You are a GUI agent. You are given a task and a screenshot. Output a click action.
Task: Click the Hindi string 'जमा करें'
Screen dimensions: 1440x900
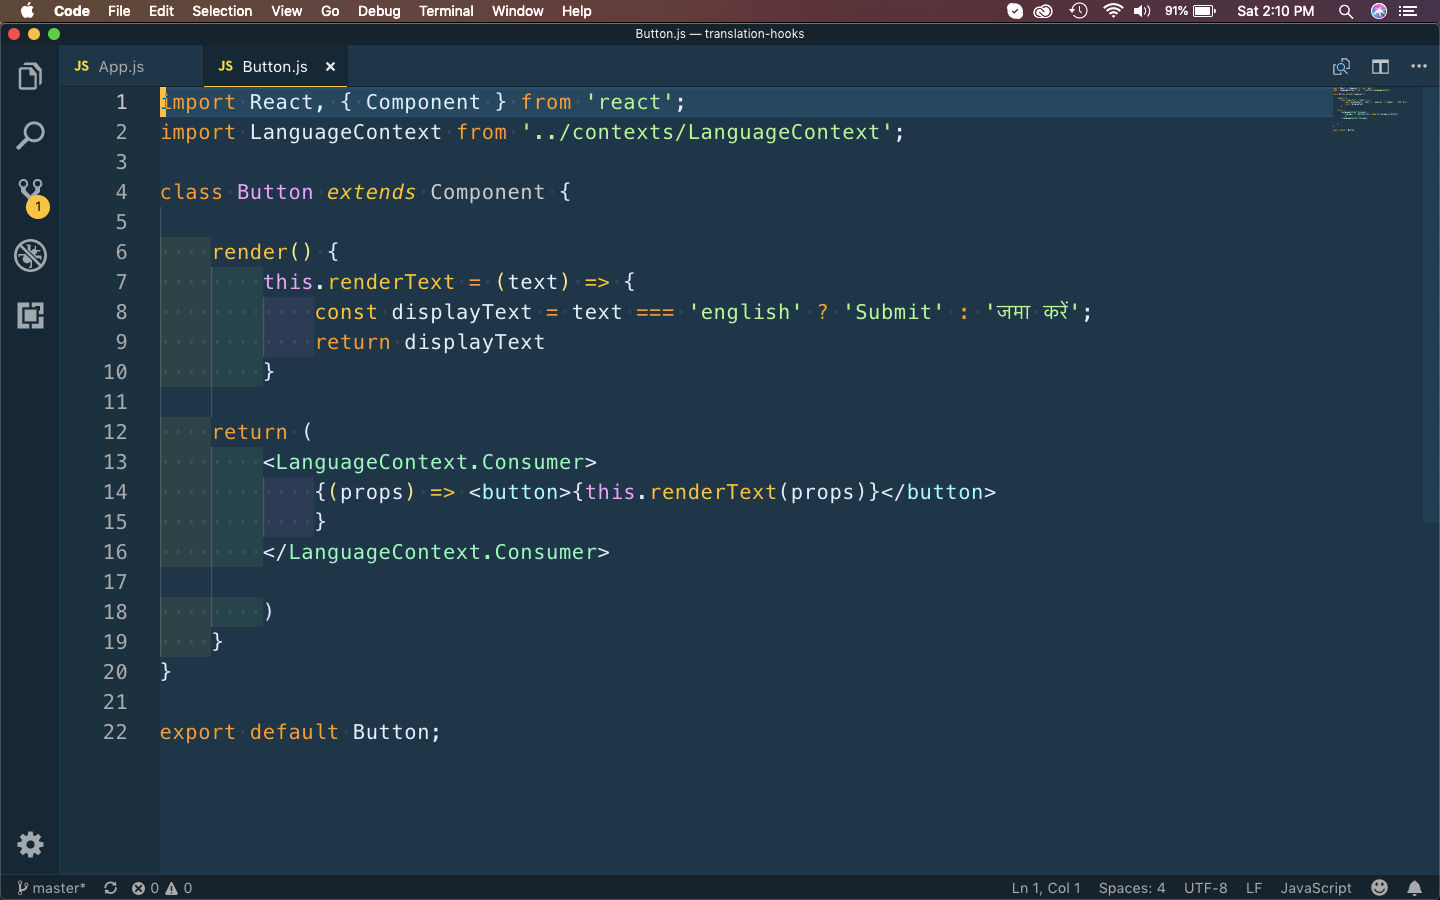tap(1032, 312)
